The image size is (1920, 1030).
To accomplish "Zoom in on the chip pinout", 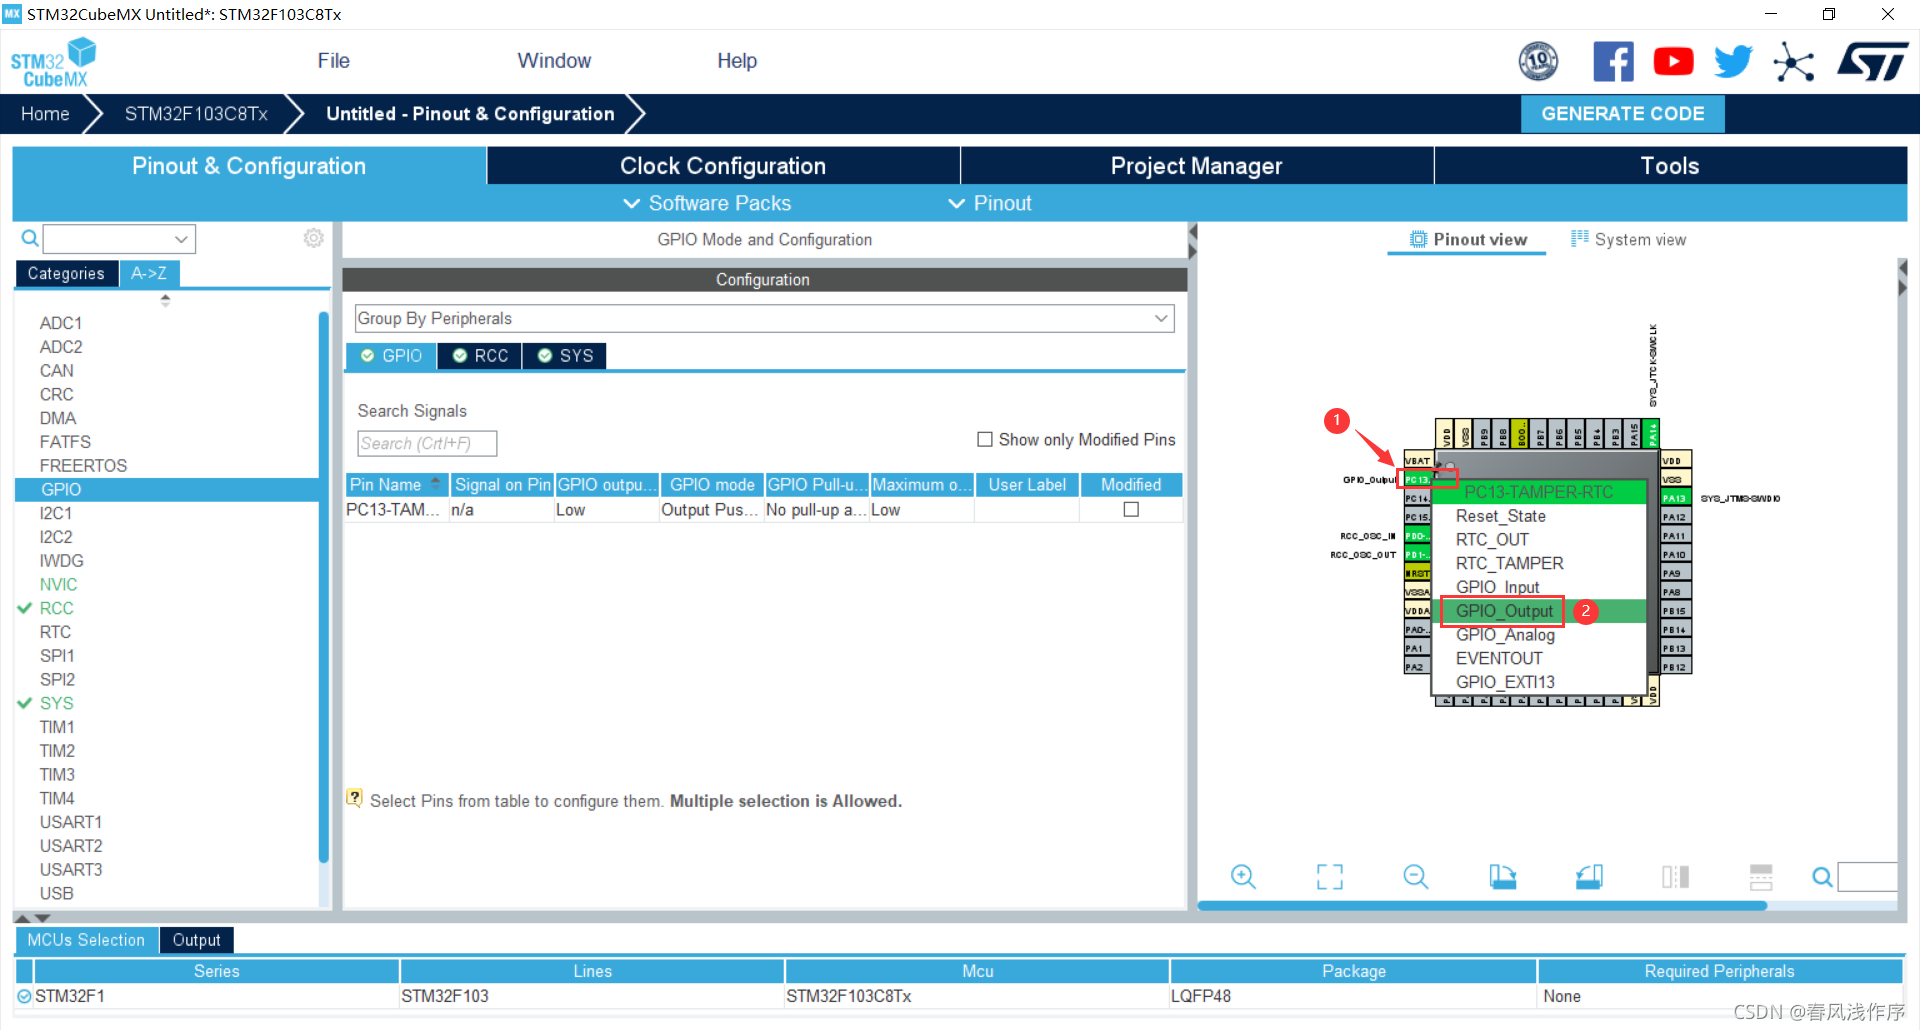I will (x=1243, y=877).
